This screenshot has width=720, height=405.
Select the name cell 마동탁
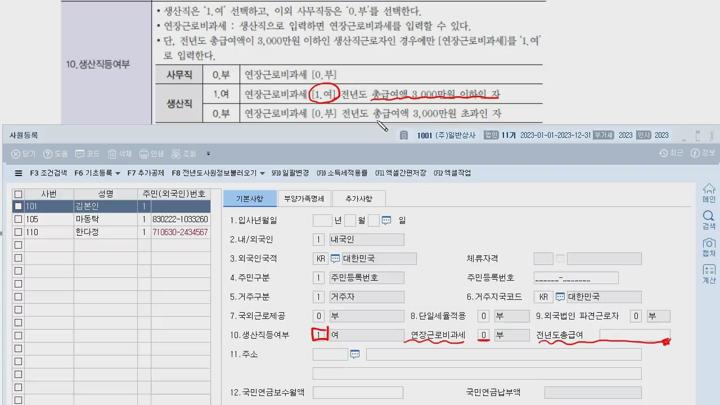[x=105, y=219]
